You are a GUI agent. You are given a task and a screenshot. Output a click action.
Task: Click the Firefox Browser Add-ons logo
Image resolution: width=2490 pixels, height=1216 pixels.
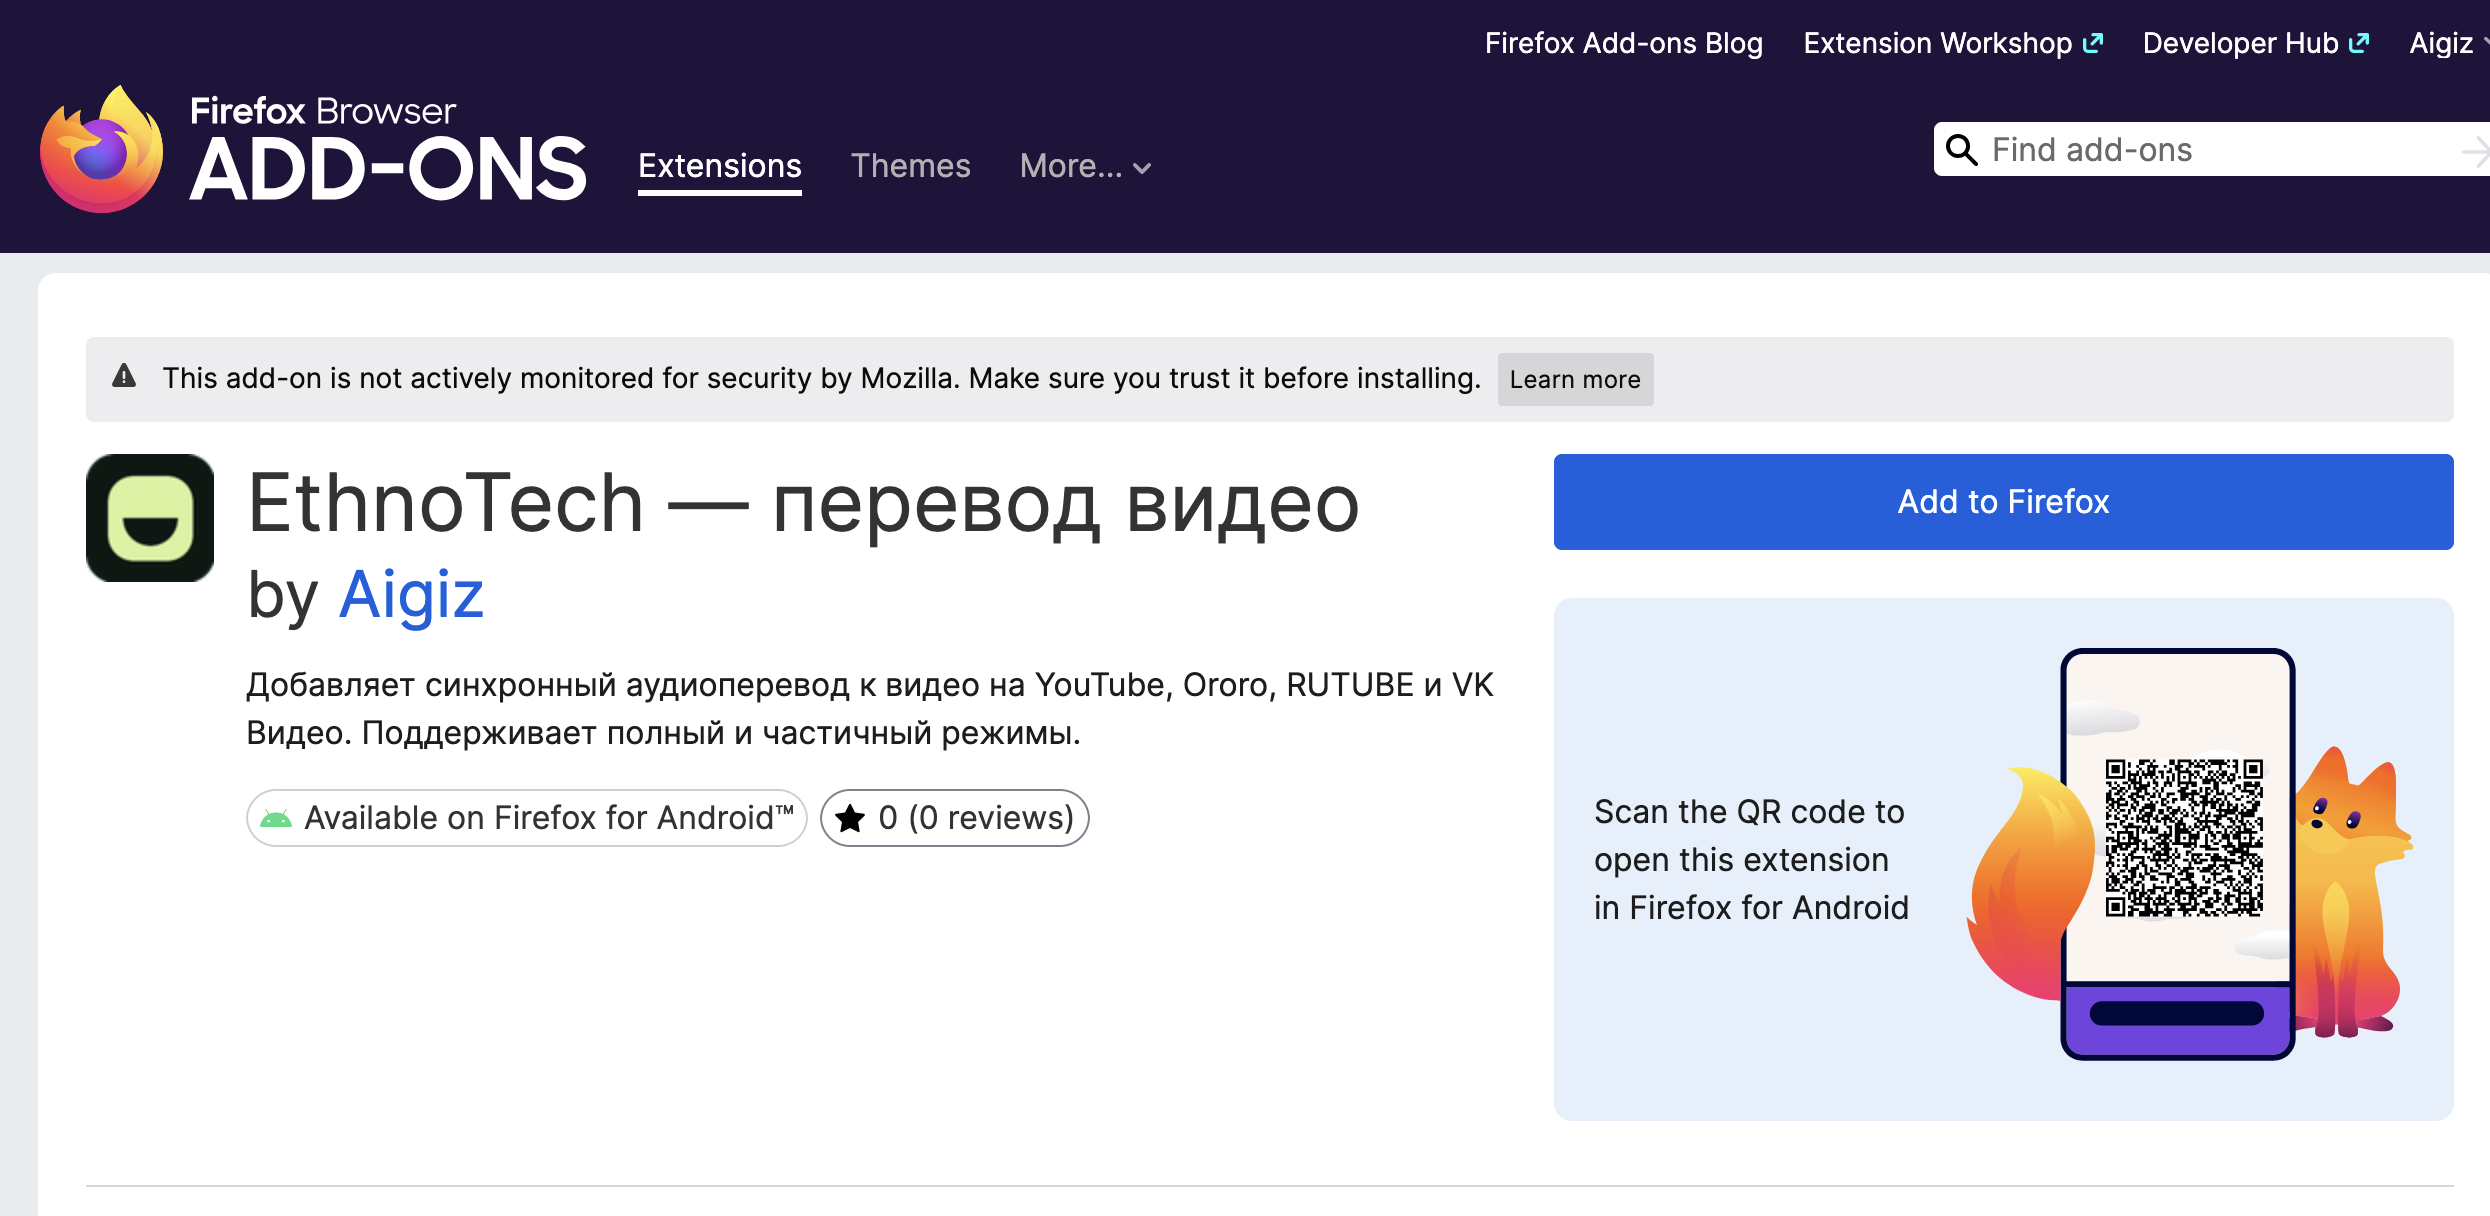[312, 149]
